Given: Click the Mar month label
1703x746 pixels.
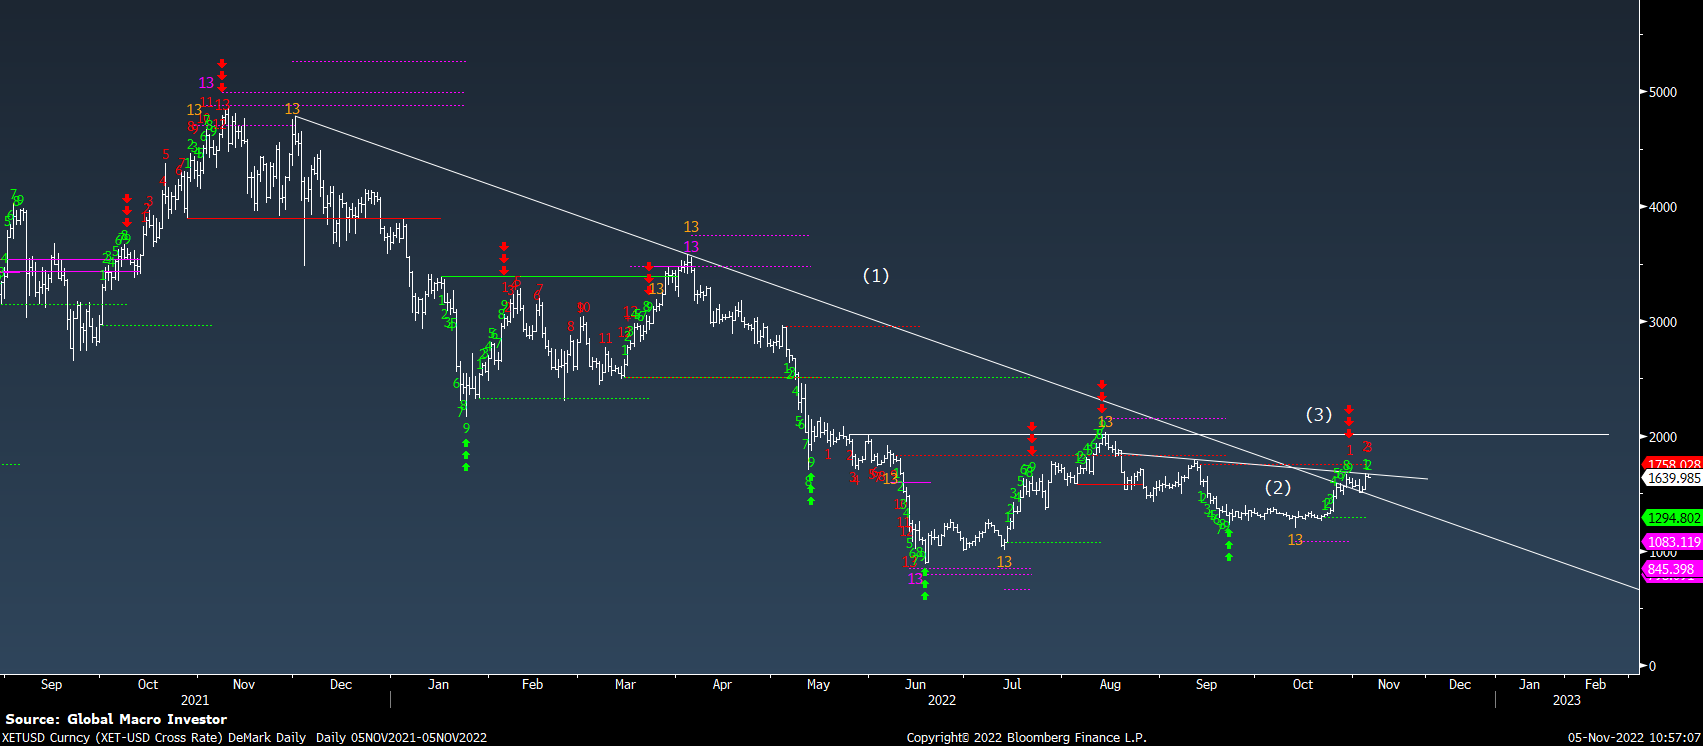Looking at the screenshot, I should tap(625, 685).
